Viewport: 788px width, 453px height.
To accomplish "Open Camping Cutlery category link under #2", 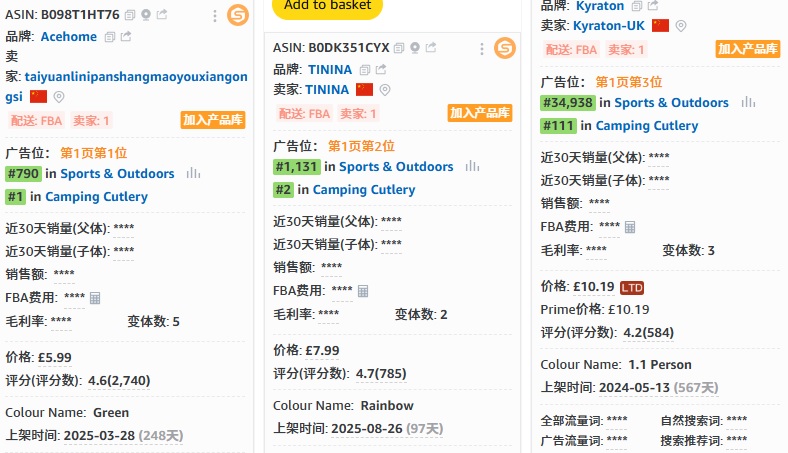I will [364, 189].
